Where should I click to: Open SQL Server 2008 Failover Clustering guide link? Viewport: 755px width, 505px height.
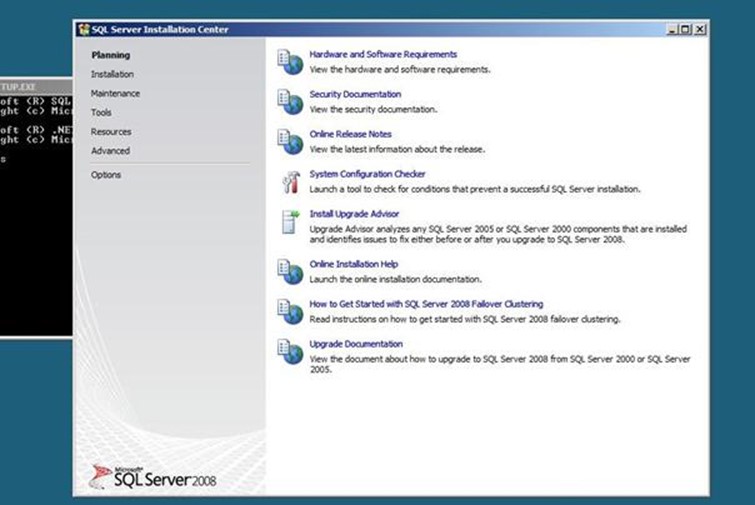click(x=426, y=304)
